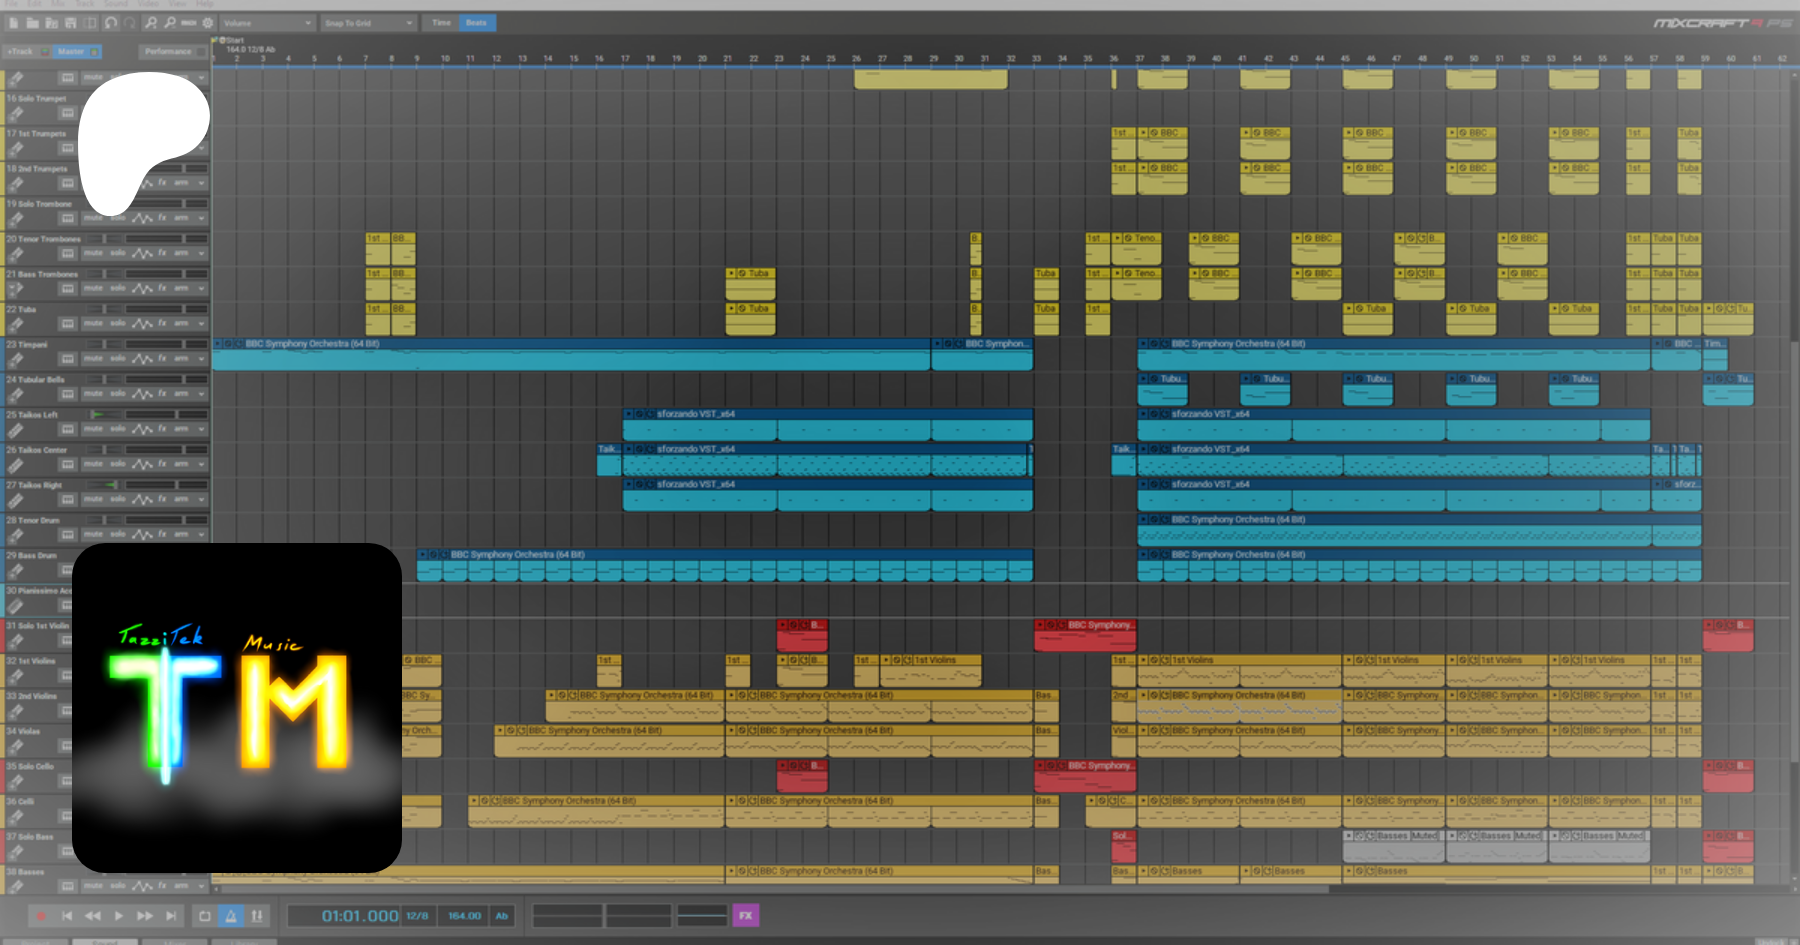Image resolution: width=1800 pixels, height=945 pixels.
Task: Open the Volume automation dropdown
Action: [x=267, y=22]
